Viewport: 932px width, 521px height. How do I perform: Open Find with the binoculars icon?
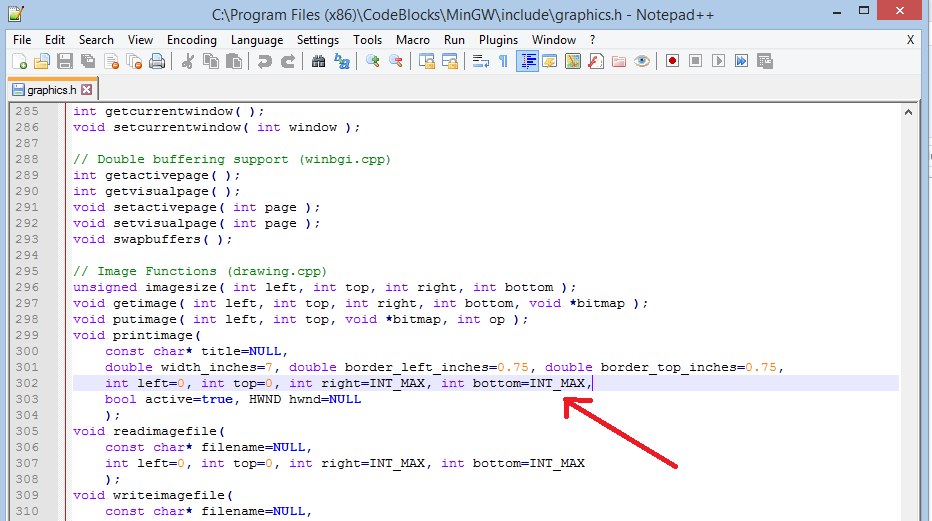point(319,61)
